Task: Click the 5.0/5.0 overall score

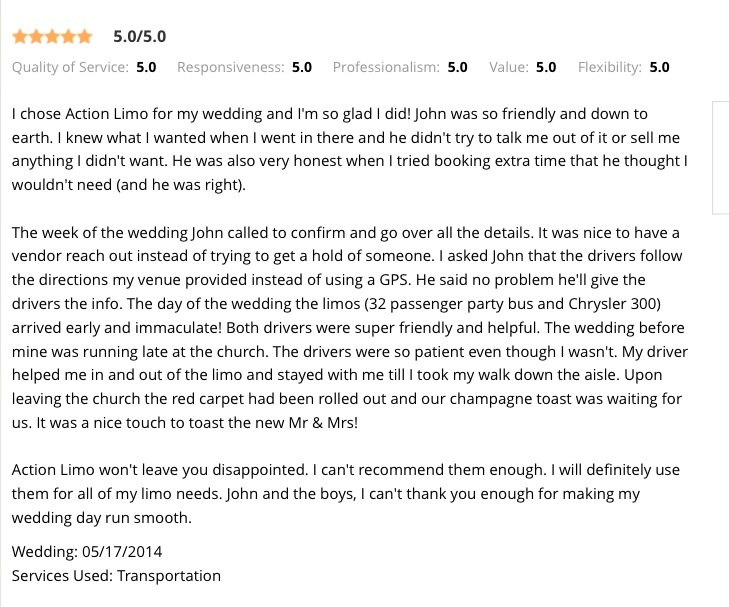Action: (139, 36)
